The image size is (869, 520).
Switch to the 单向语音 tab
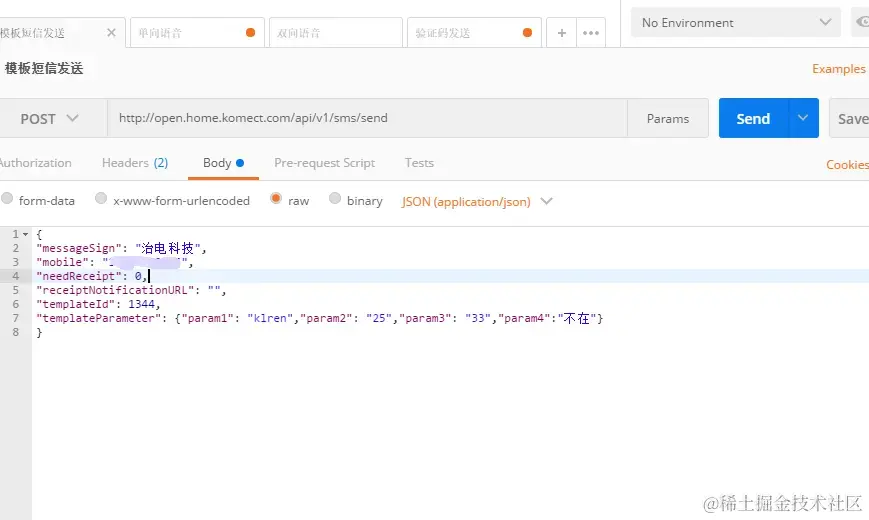[195, 33]
